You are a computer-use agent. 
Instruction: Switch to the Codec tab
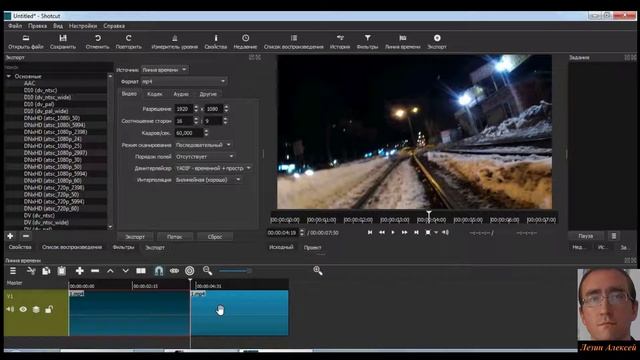(155, 94)
